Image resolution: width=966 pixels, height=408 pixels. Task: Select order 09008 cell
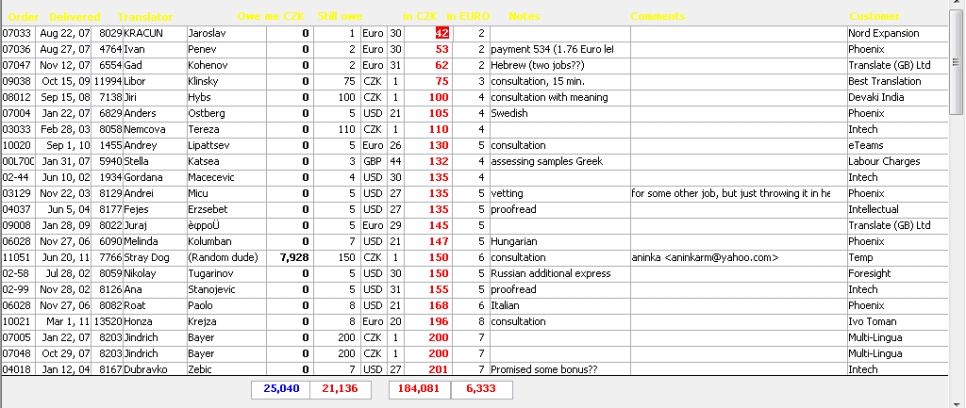pyautogui.click(x=18, y=226)
